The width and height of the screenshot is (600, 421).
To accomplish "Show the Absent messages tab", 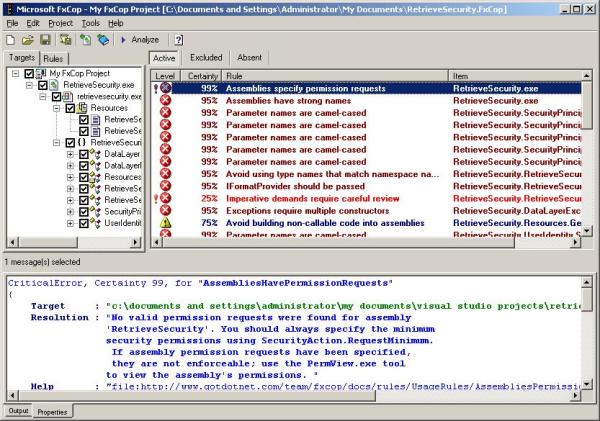I will 249,58.
